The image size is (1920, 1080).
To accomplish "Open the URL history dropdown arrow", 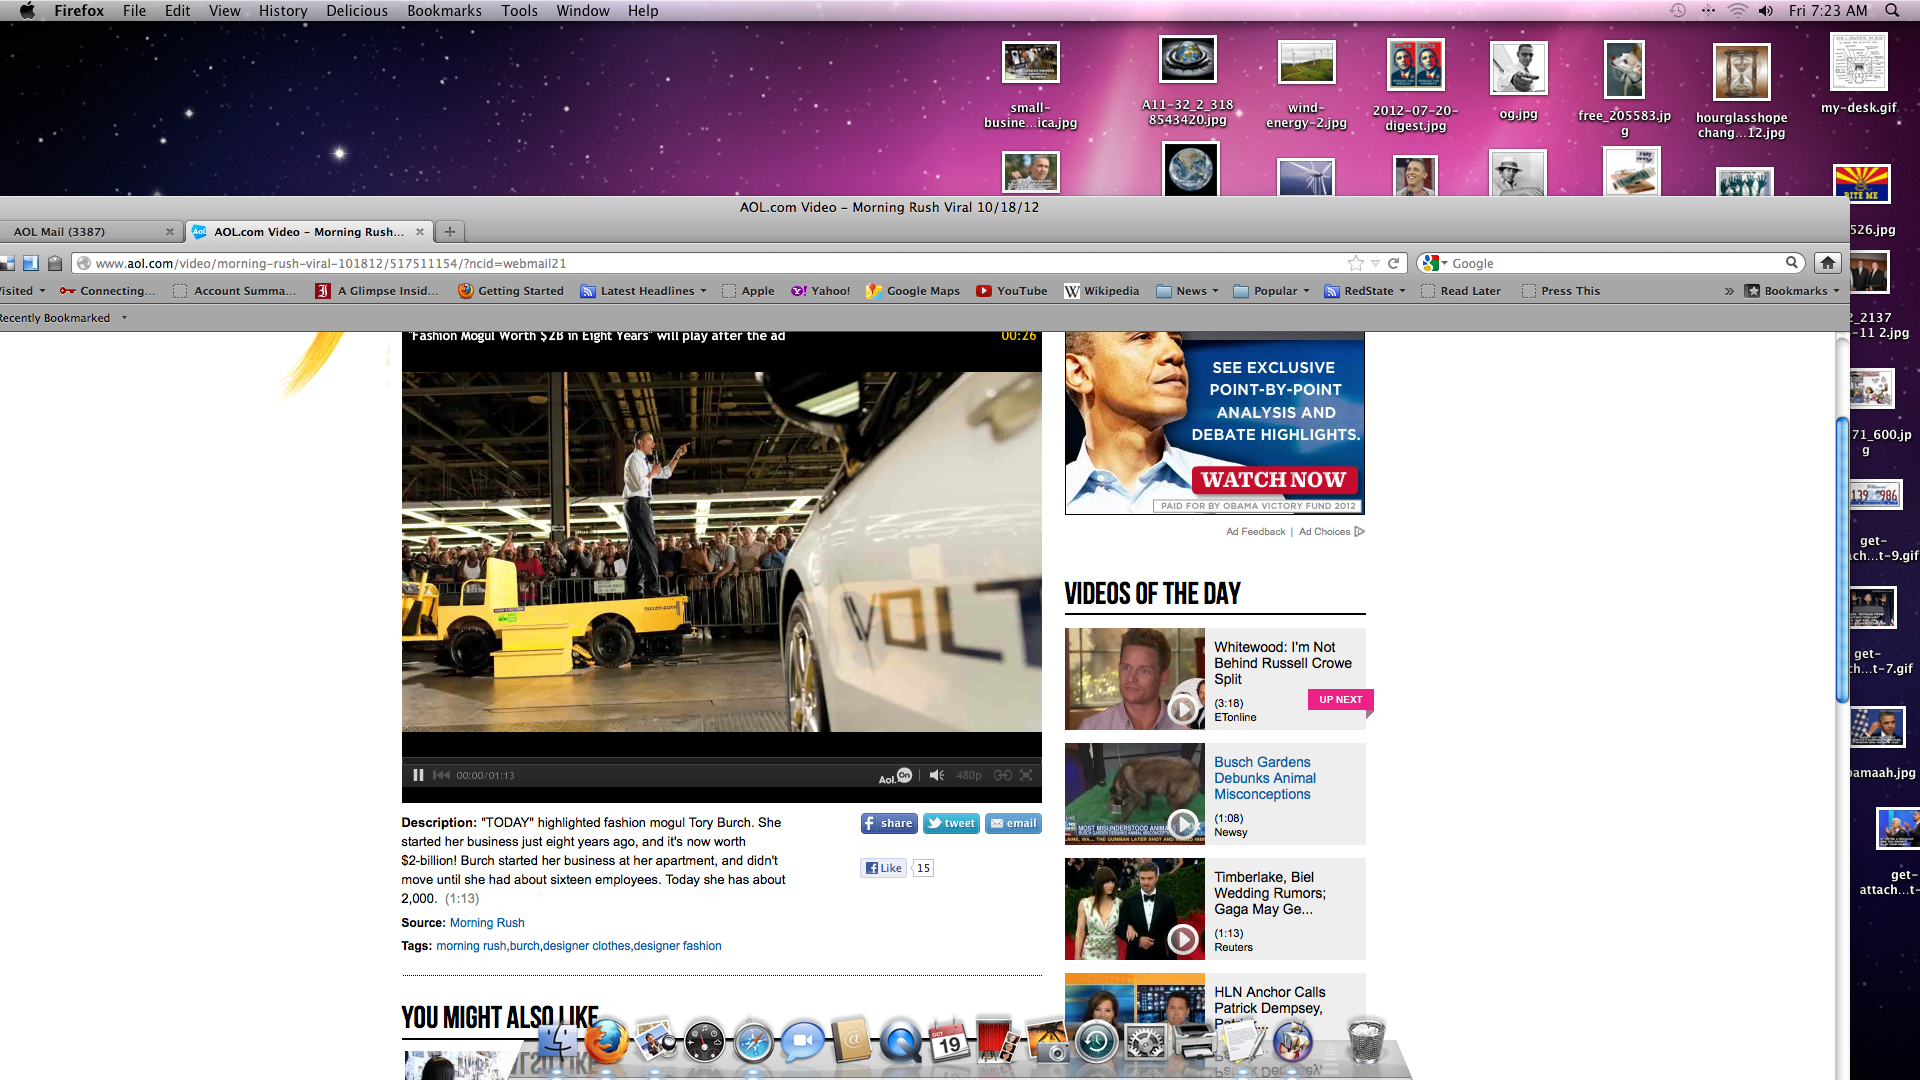I will click(1375, 263).
